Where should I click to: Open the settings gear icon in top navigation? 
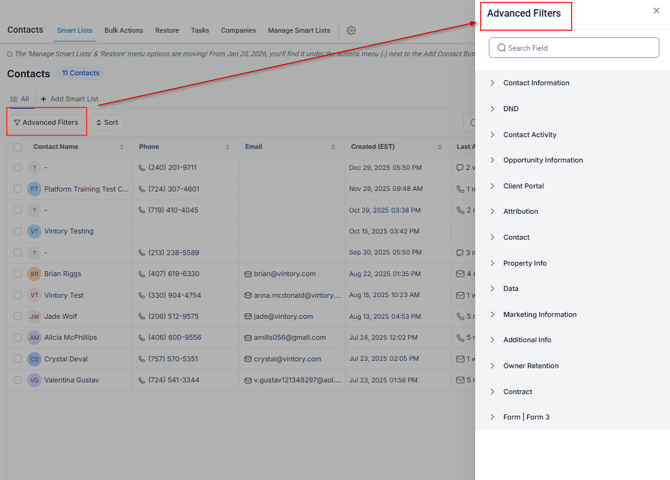tap(351, 31)
